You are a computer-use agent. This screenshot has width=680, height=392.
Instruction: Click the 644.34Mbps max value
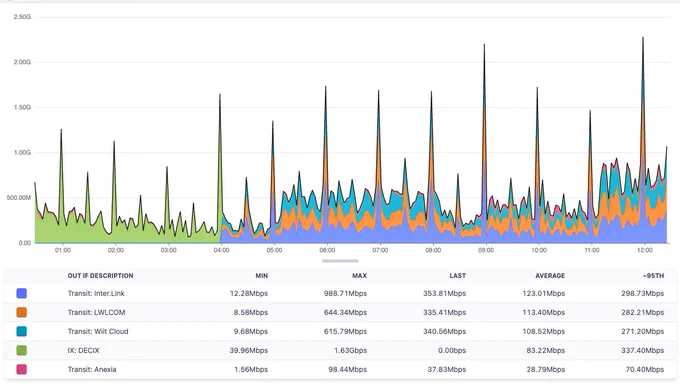[x=345, y=313]
